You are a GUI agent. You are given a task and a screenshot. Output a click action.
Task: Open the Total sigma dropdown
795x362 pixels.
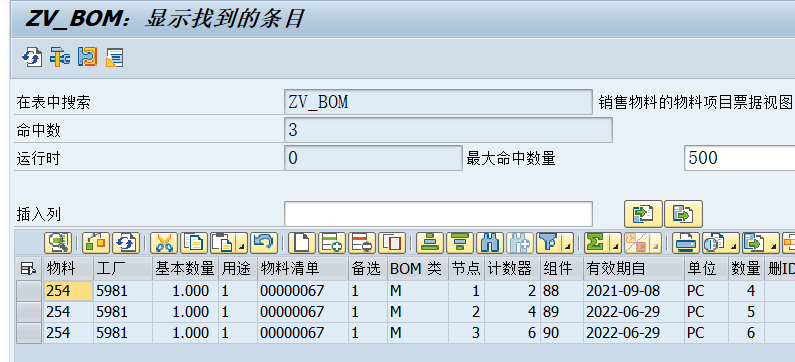603,243
